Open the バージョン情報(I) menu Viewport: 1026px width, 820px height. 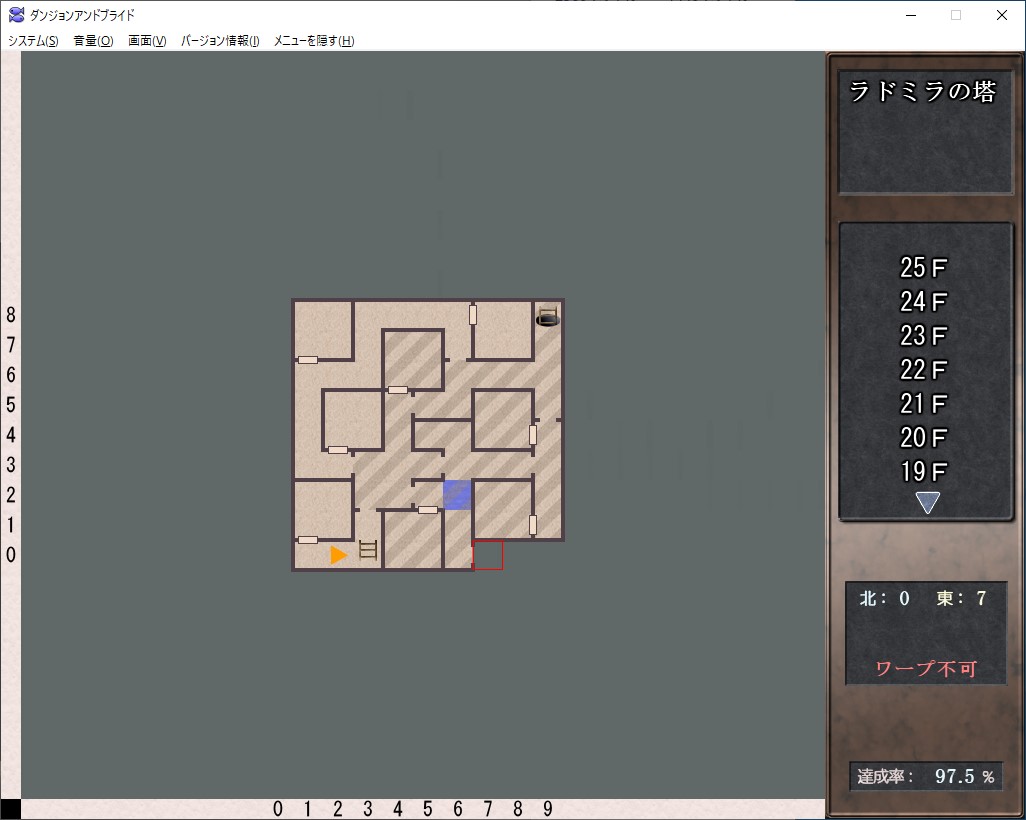pyautogui.click(x=220, y=41)
